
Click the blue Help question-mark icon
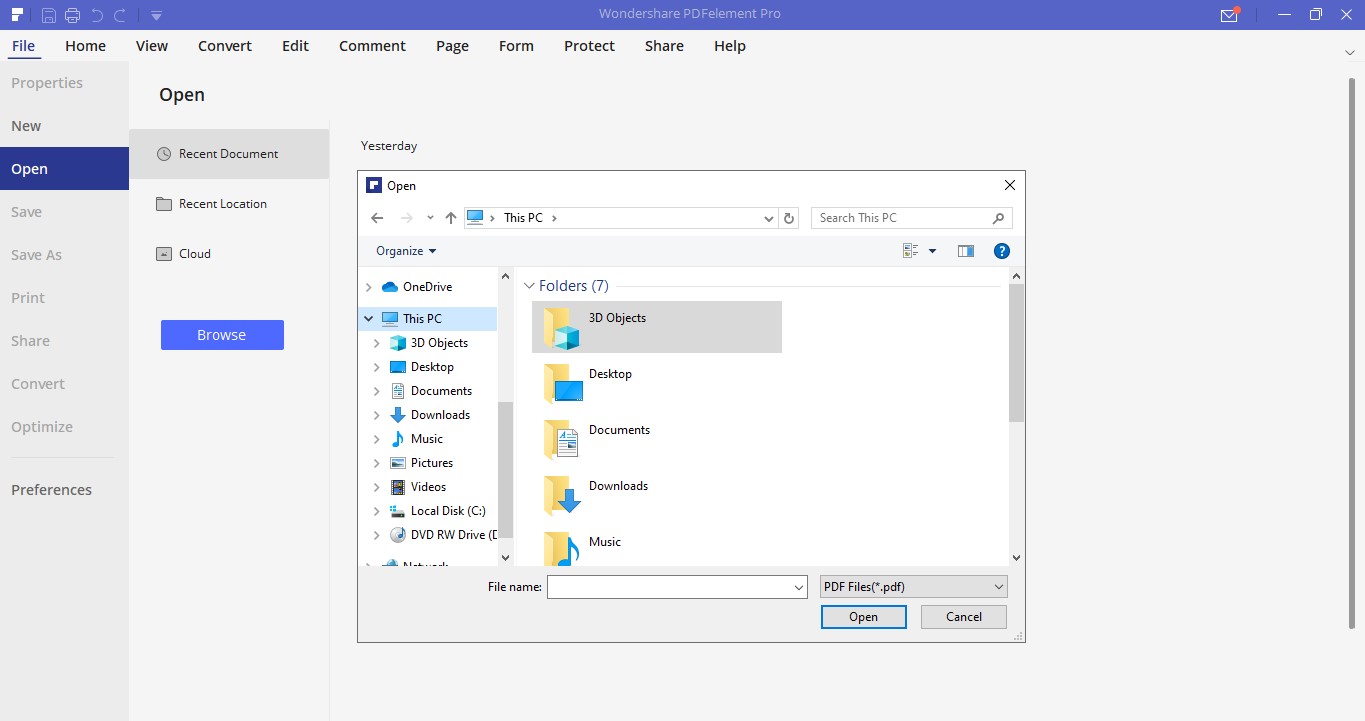tap(1002, 251)
